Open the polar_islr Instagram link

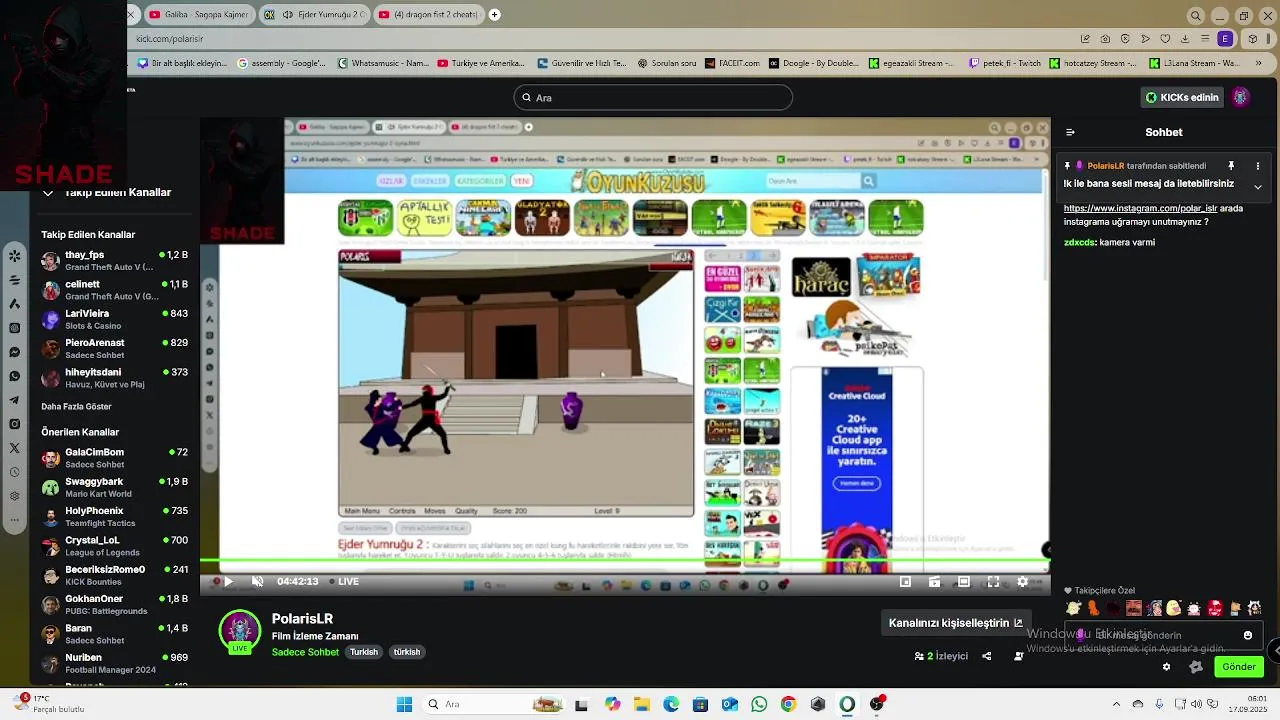pyautogui.click(x=1140, y=208)
